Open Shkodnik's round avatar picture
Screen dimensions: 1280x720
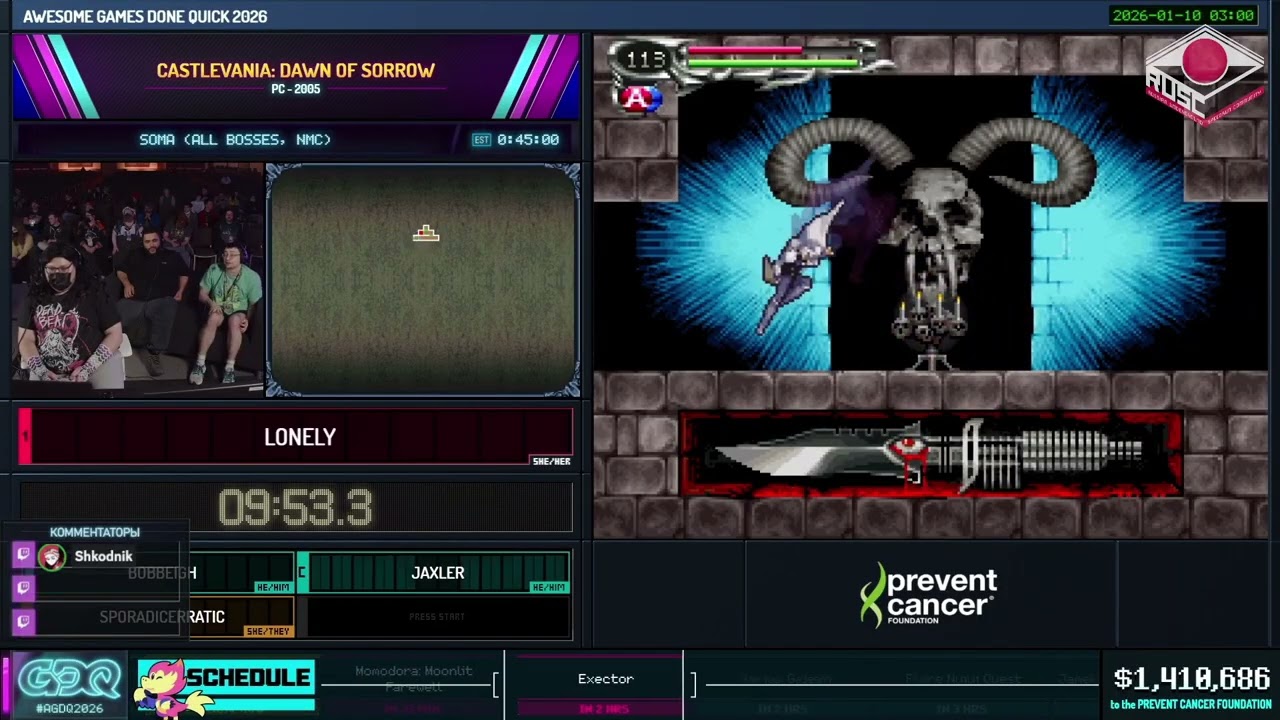(x=52, y=556)
